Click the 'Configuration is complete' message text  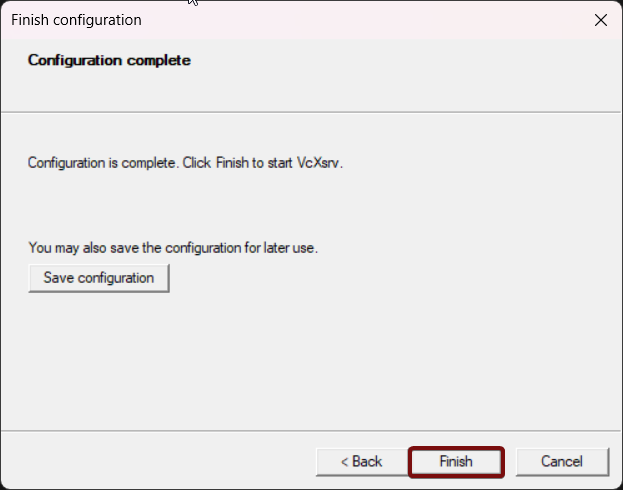point(185,163)
